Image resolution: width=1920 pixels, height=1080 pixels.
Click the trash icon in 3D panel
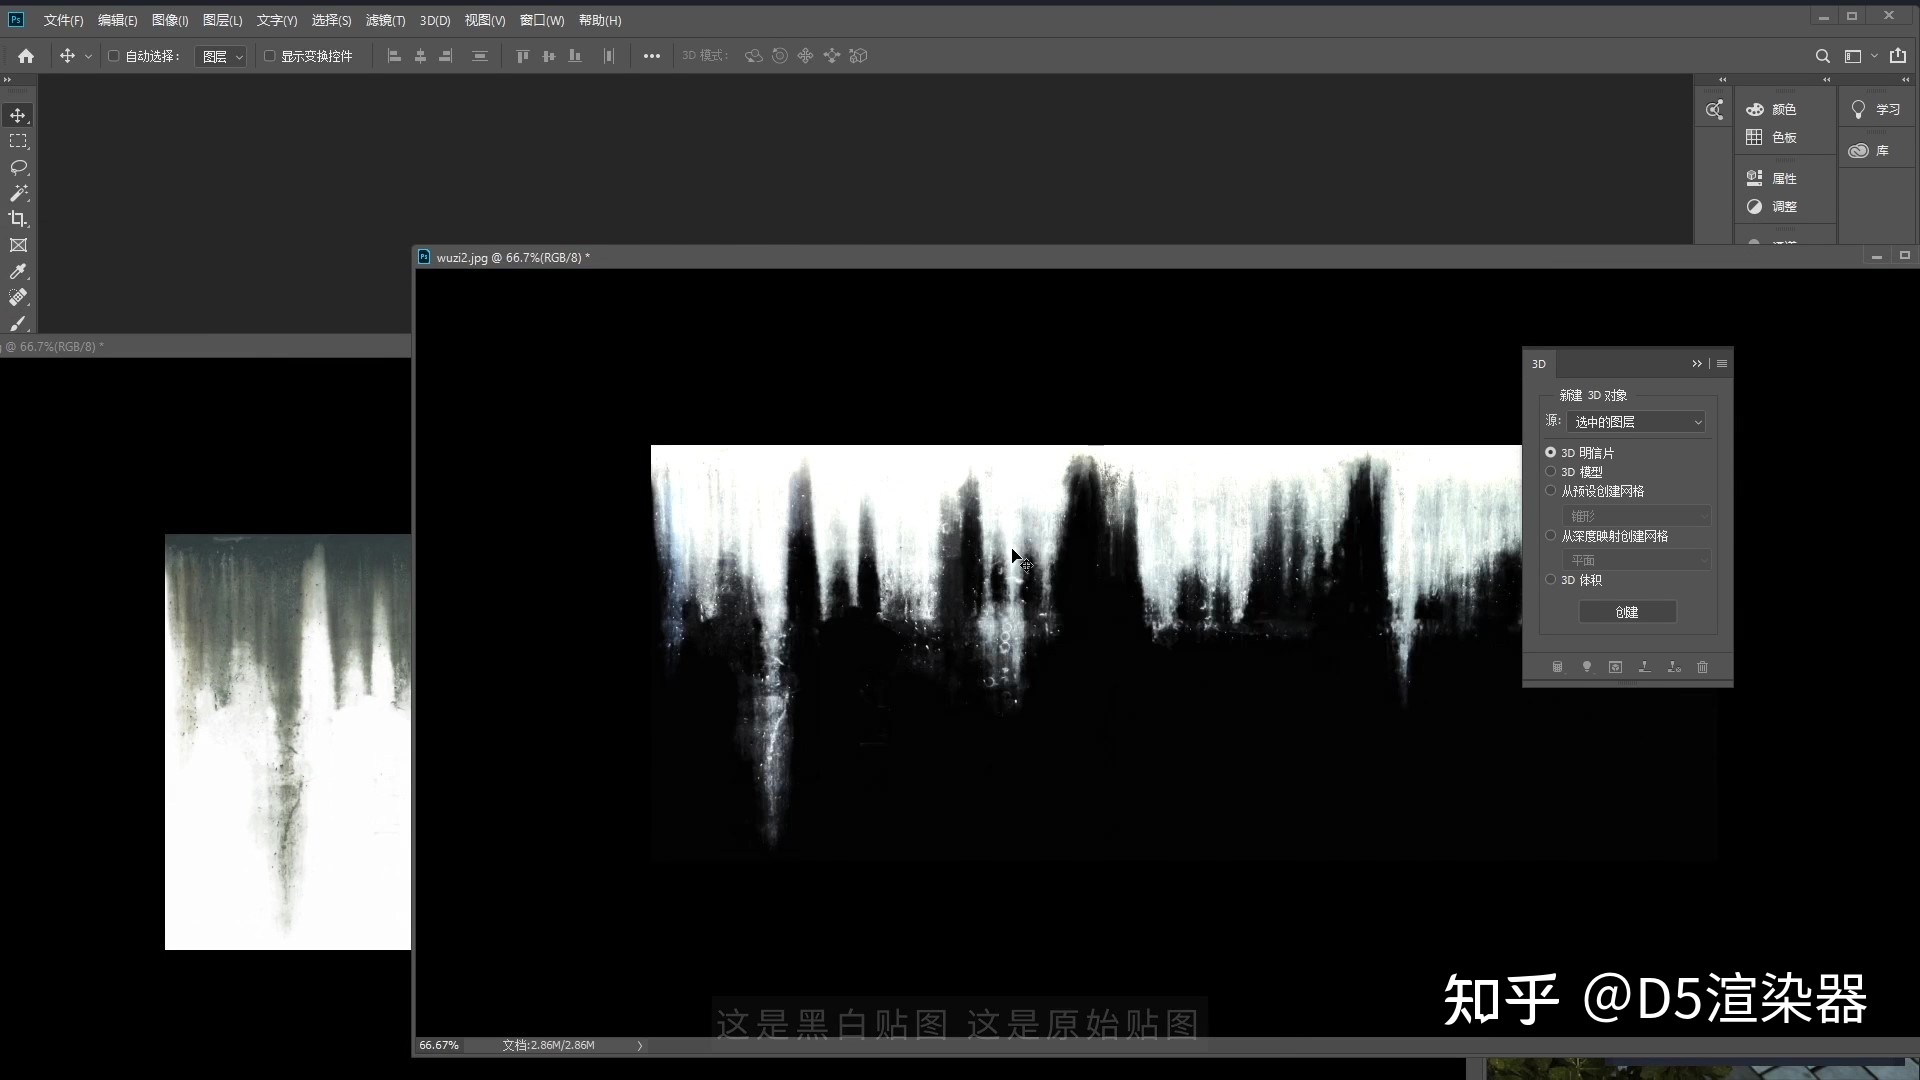(x=1702, y=667)
